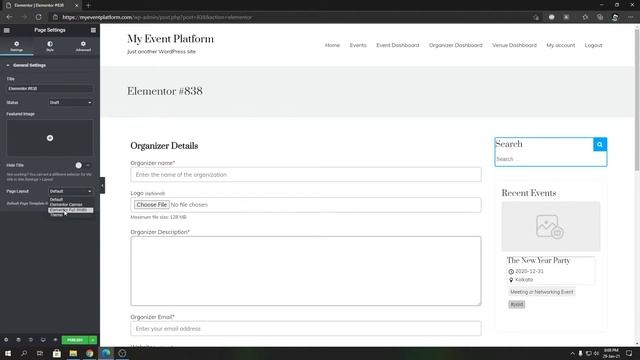Viewport: 640px width, 360px height.
Task: Focus the Organizer Email field
Action: pos(306,329)
